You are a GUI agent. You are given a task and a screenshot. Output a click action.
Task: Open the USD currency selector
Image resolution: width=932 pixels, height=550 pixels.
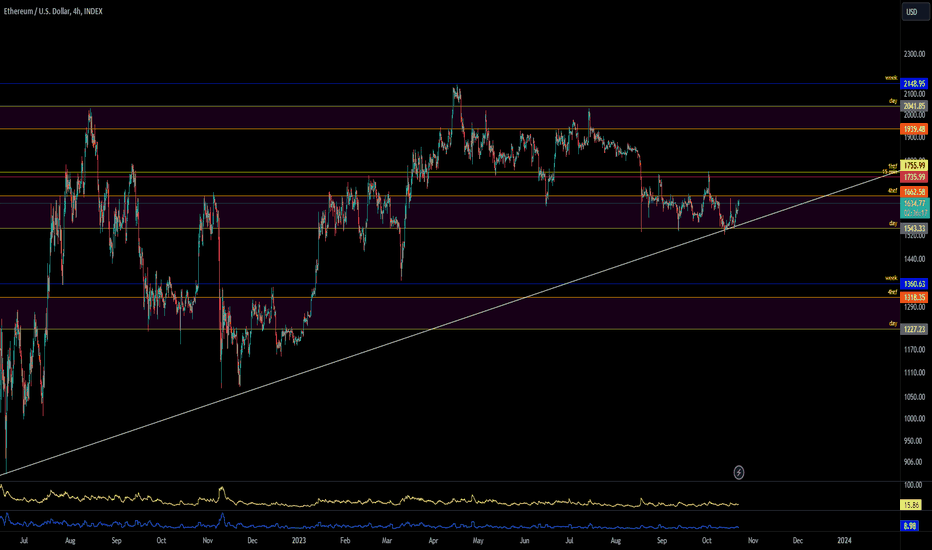click(x=912, y=12)
